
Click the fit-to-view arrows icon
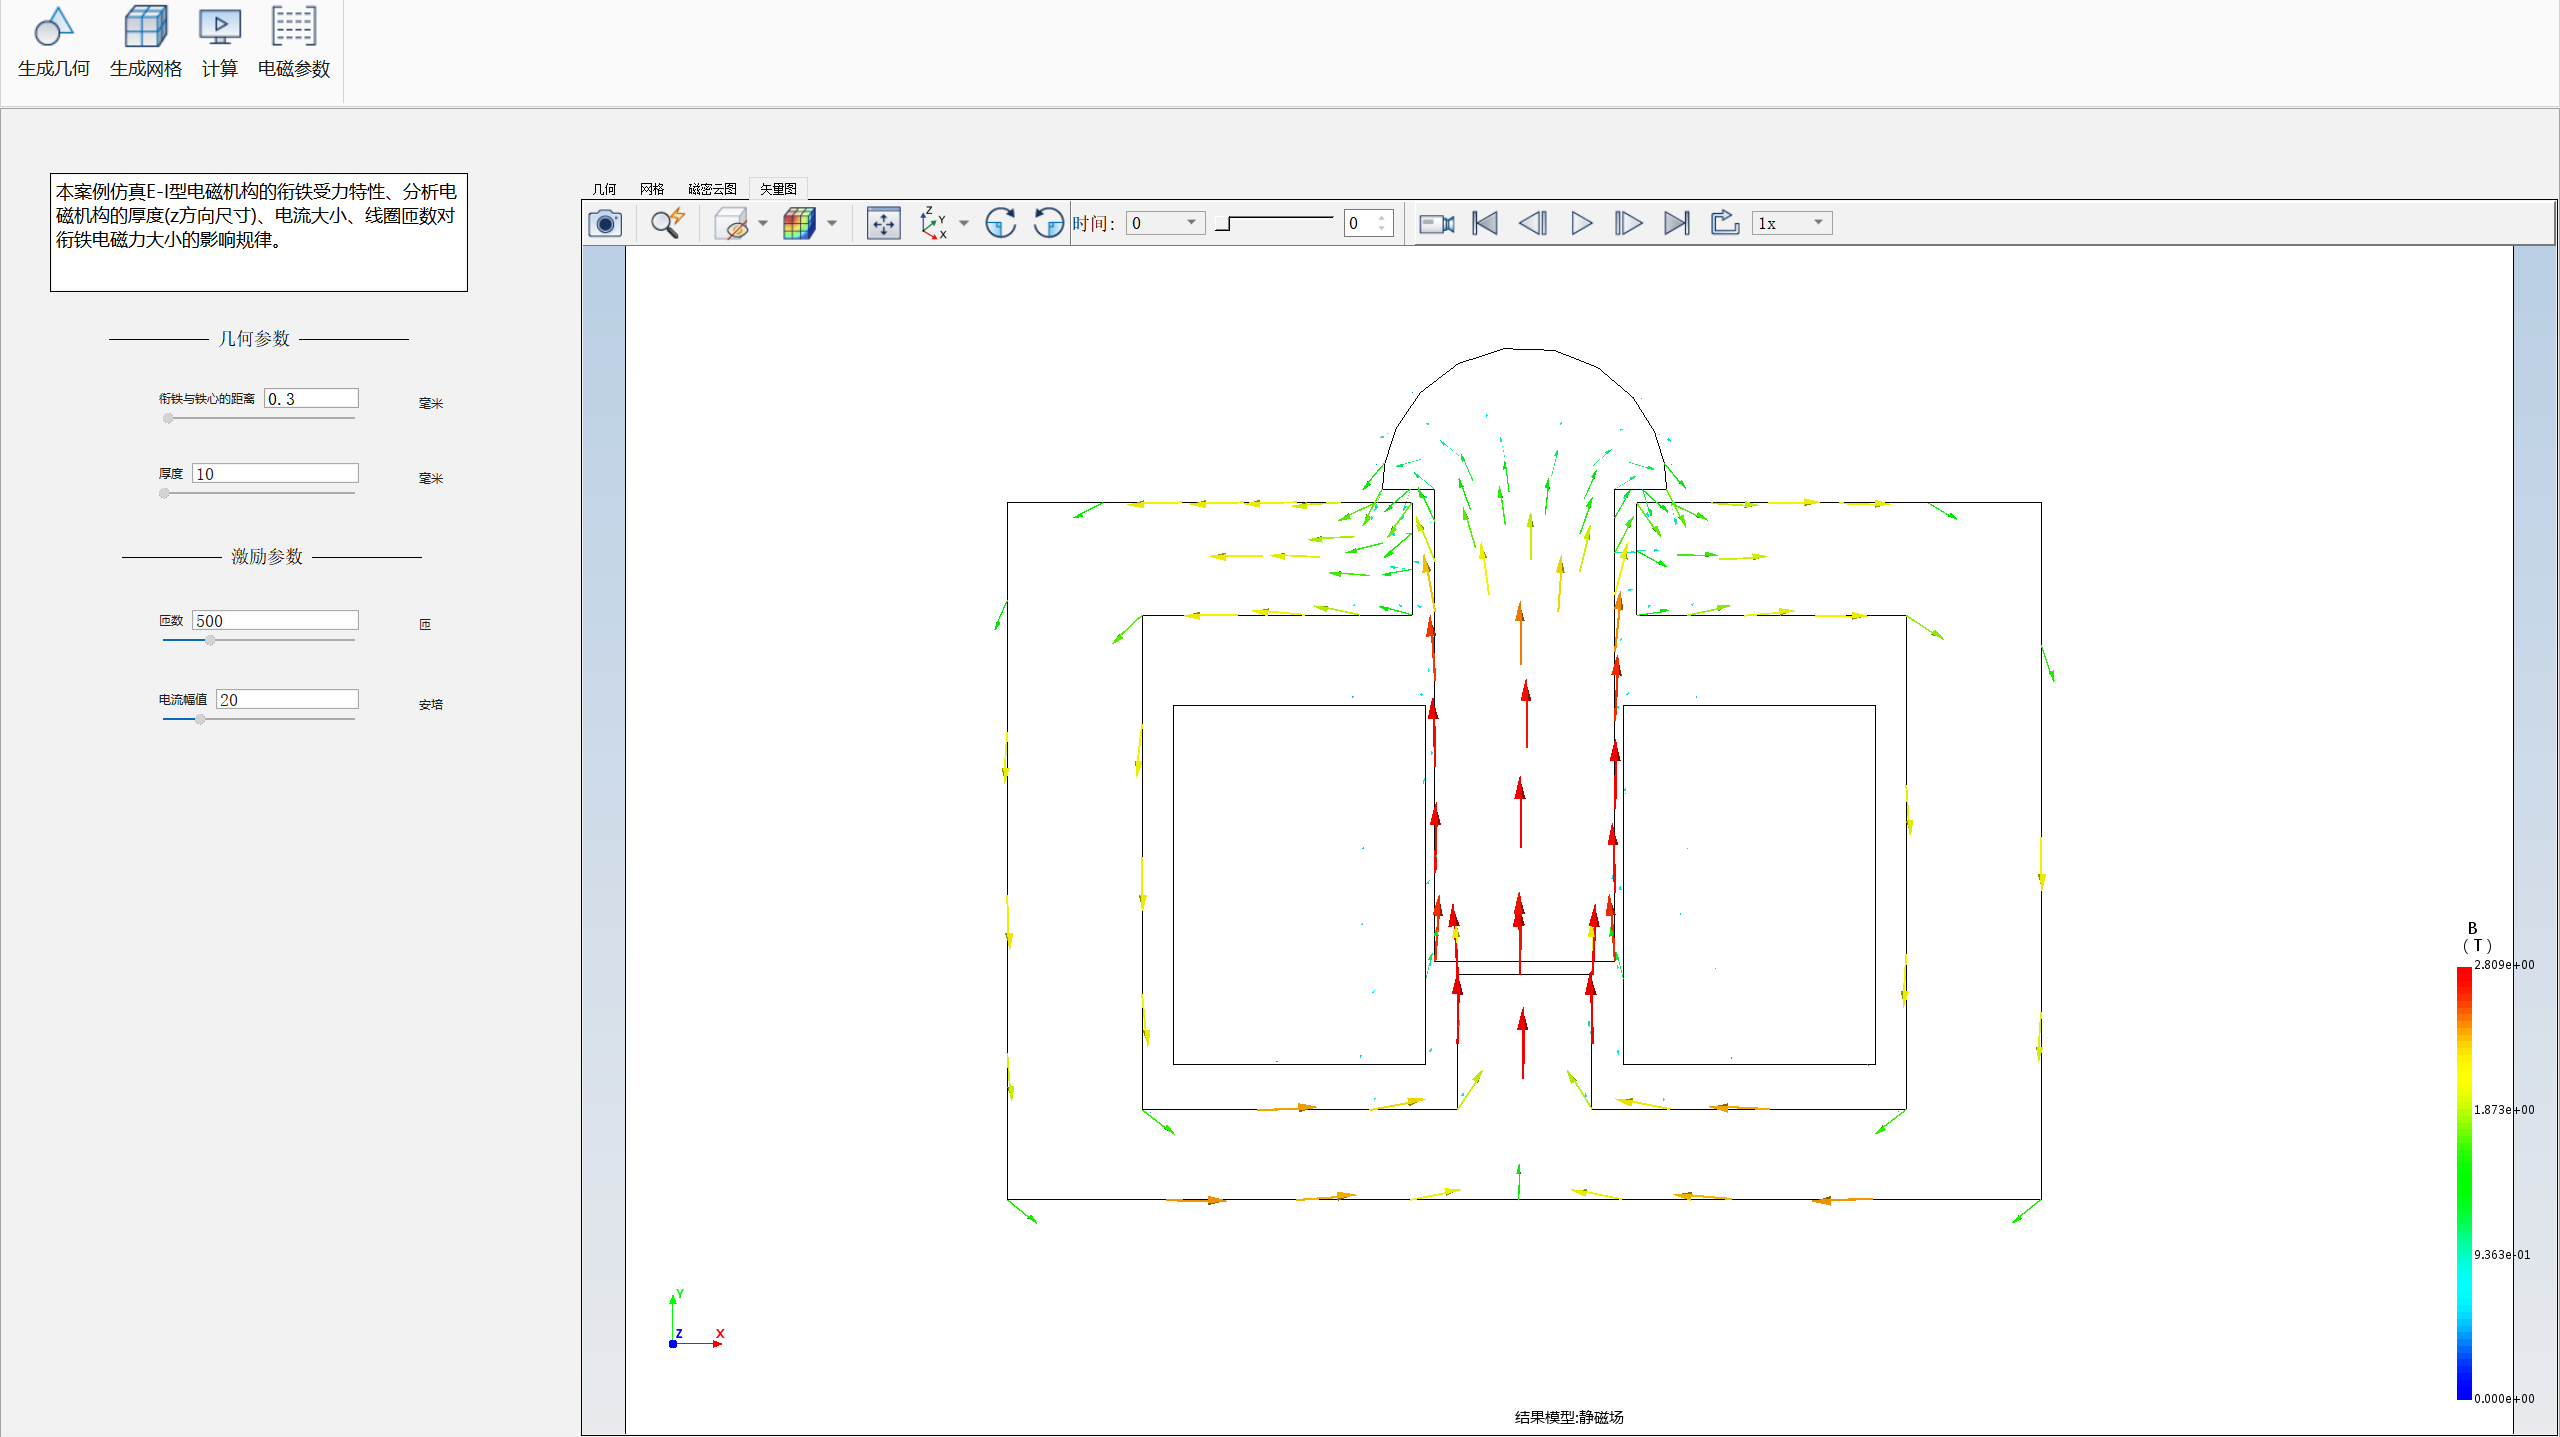[x=884, y=223]
